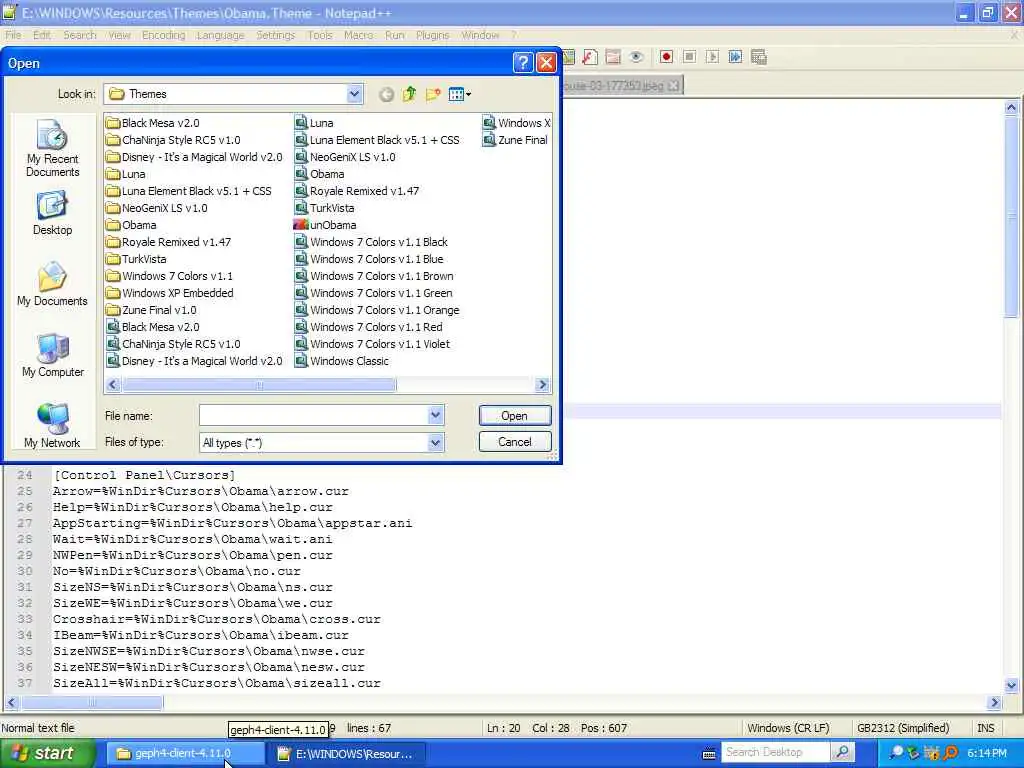Click GB2312 (Simplified) encoding in status bar
This screenshot has height=768, width=1024.
tap(903, 728)
